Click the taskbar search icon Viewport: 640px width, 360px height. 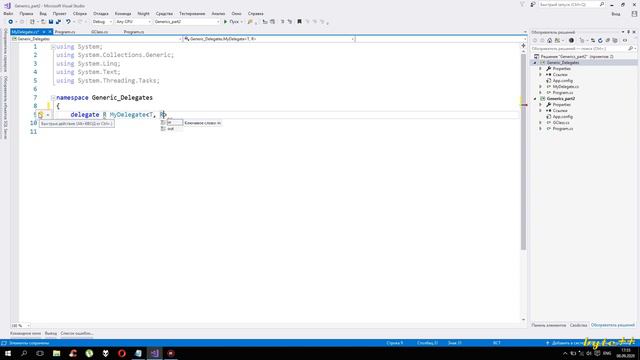[24, 353]
